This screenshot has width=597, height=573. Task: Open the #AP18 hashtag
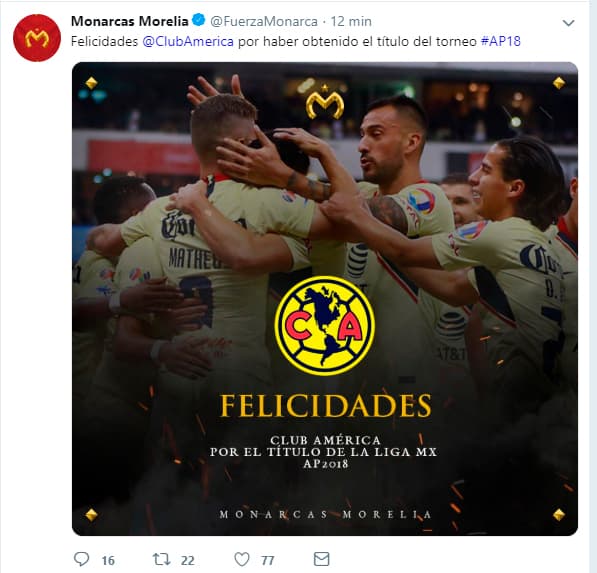(500, 41)
